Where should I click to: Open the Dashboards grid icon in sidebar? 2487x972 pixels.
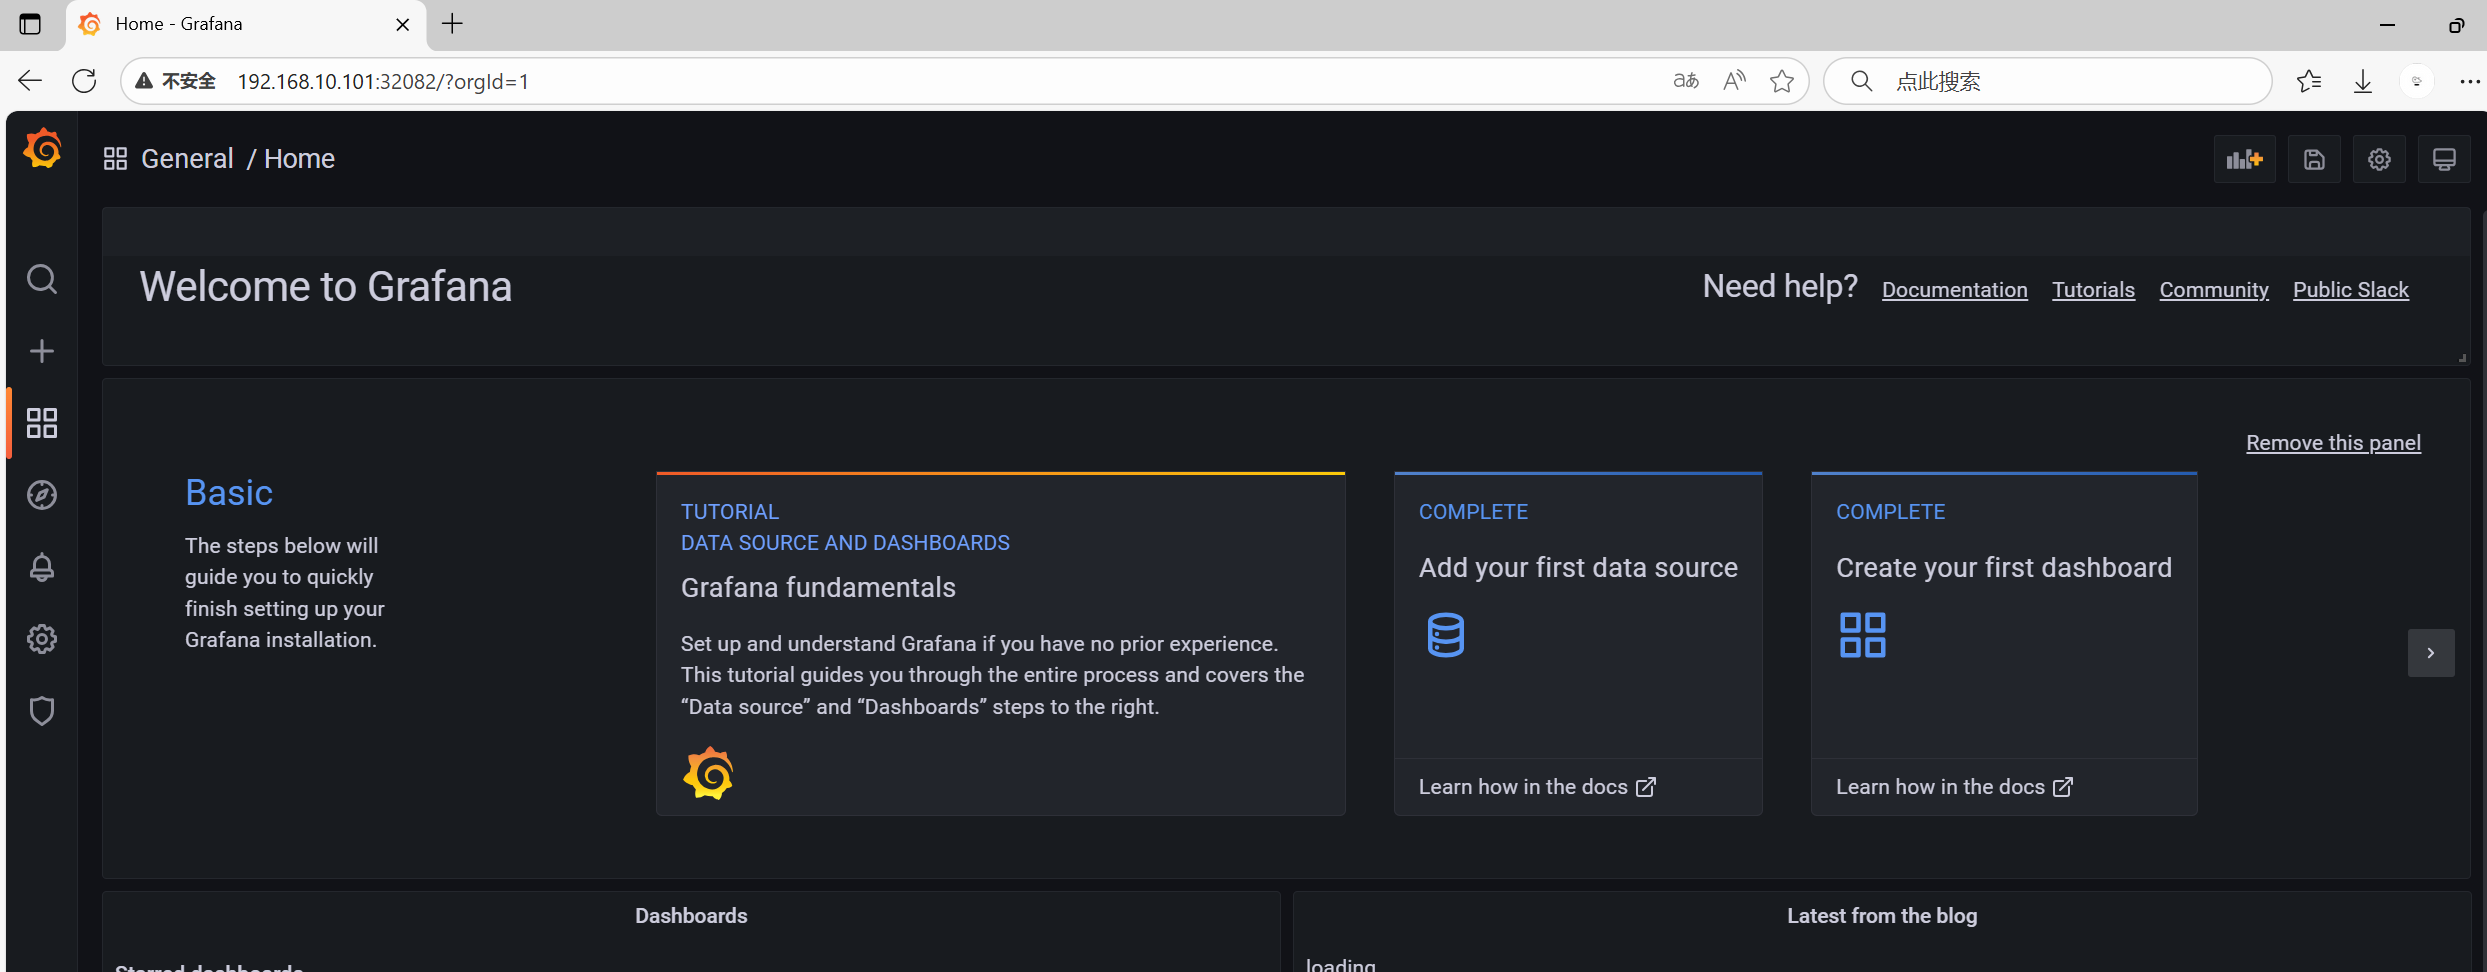(42, 423)
